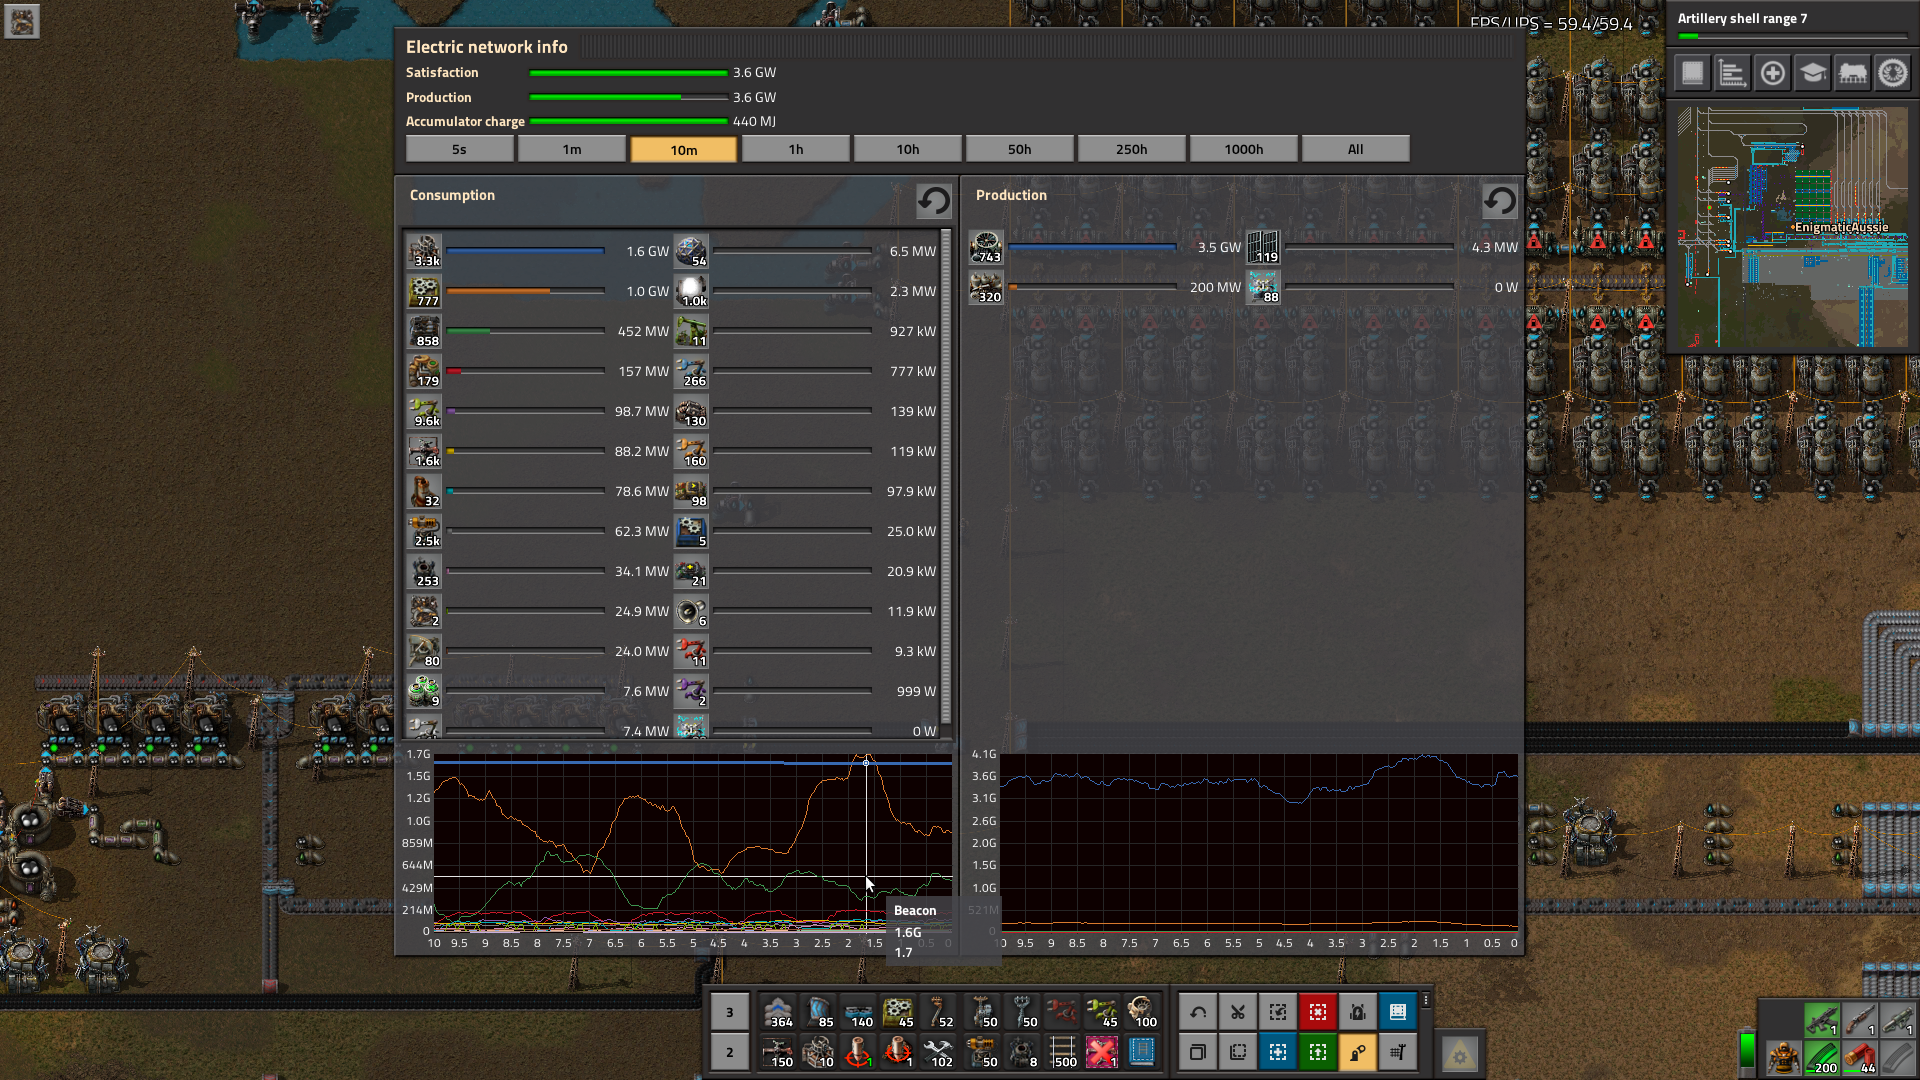Open the trains overview button
The width and height of the screenshot is (1920, 1080).
coord(1852,73)
